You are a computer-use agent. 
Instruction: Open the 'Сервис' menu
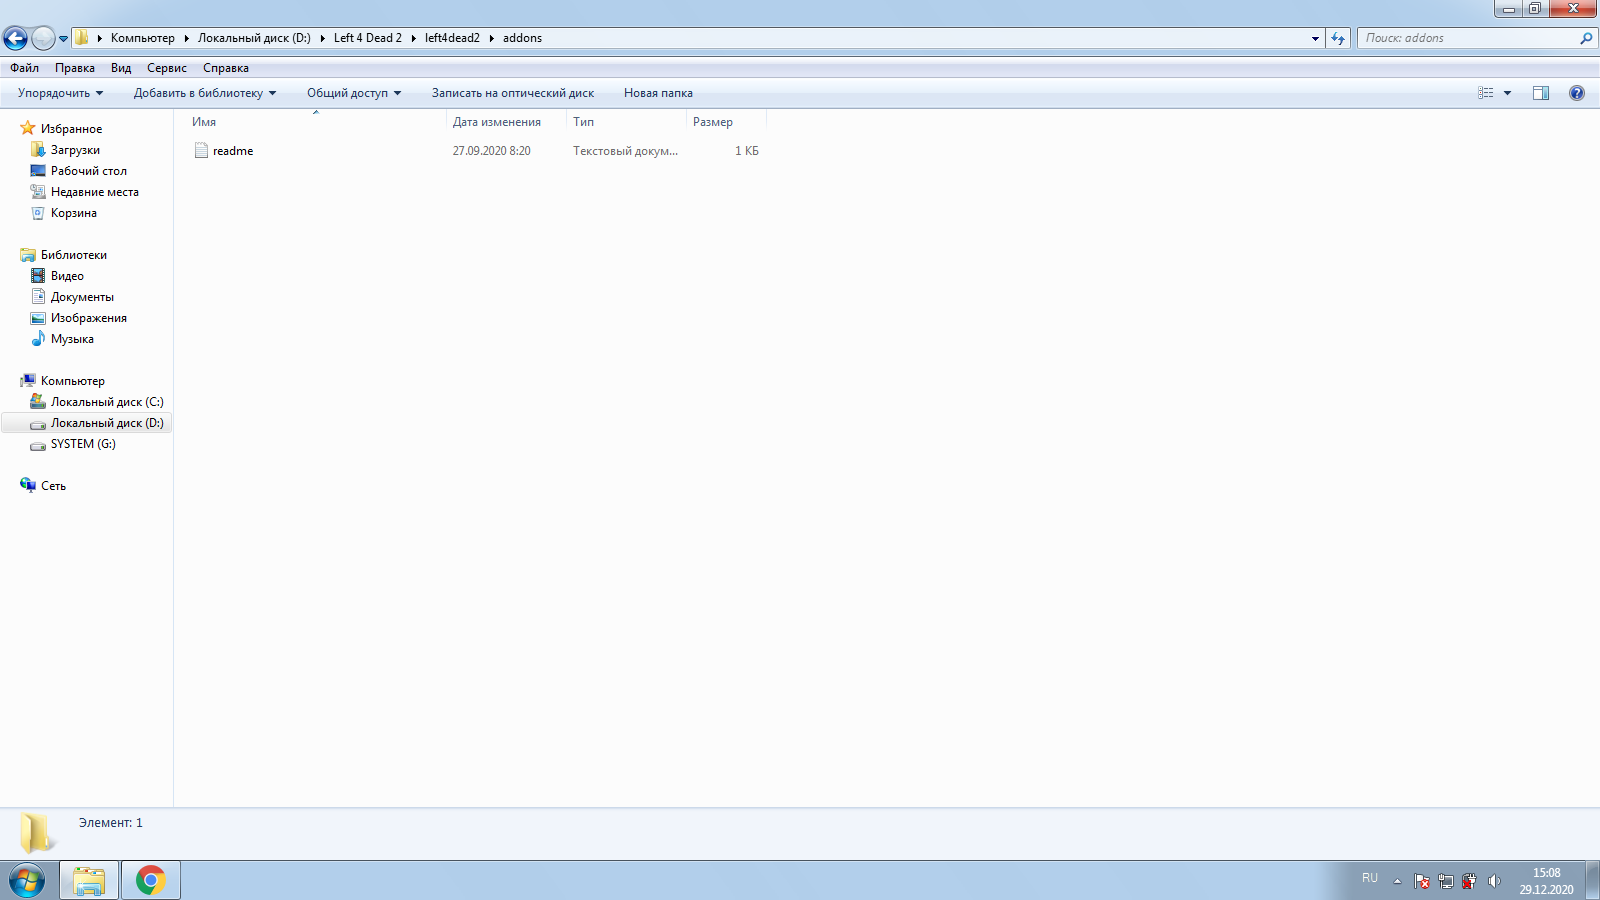167,68
